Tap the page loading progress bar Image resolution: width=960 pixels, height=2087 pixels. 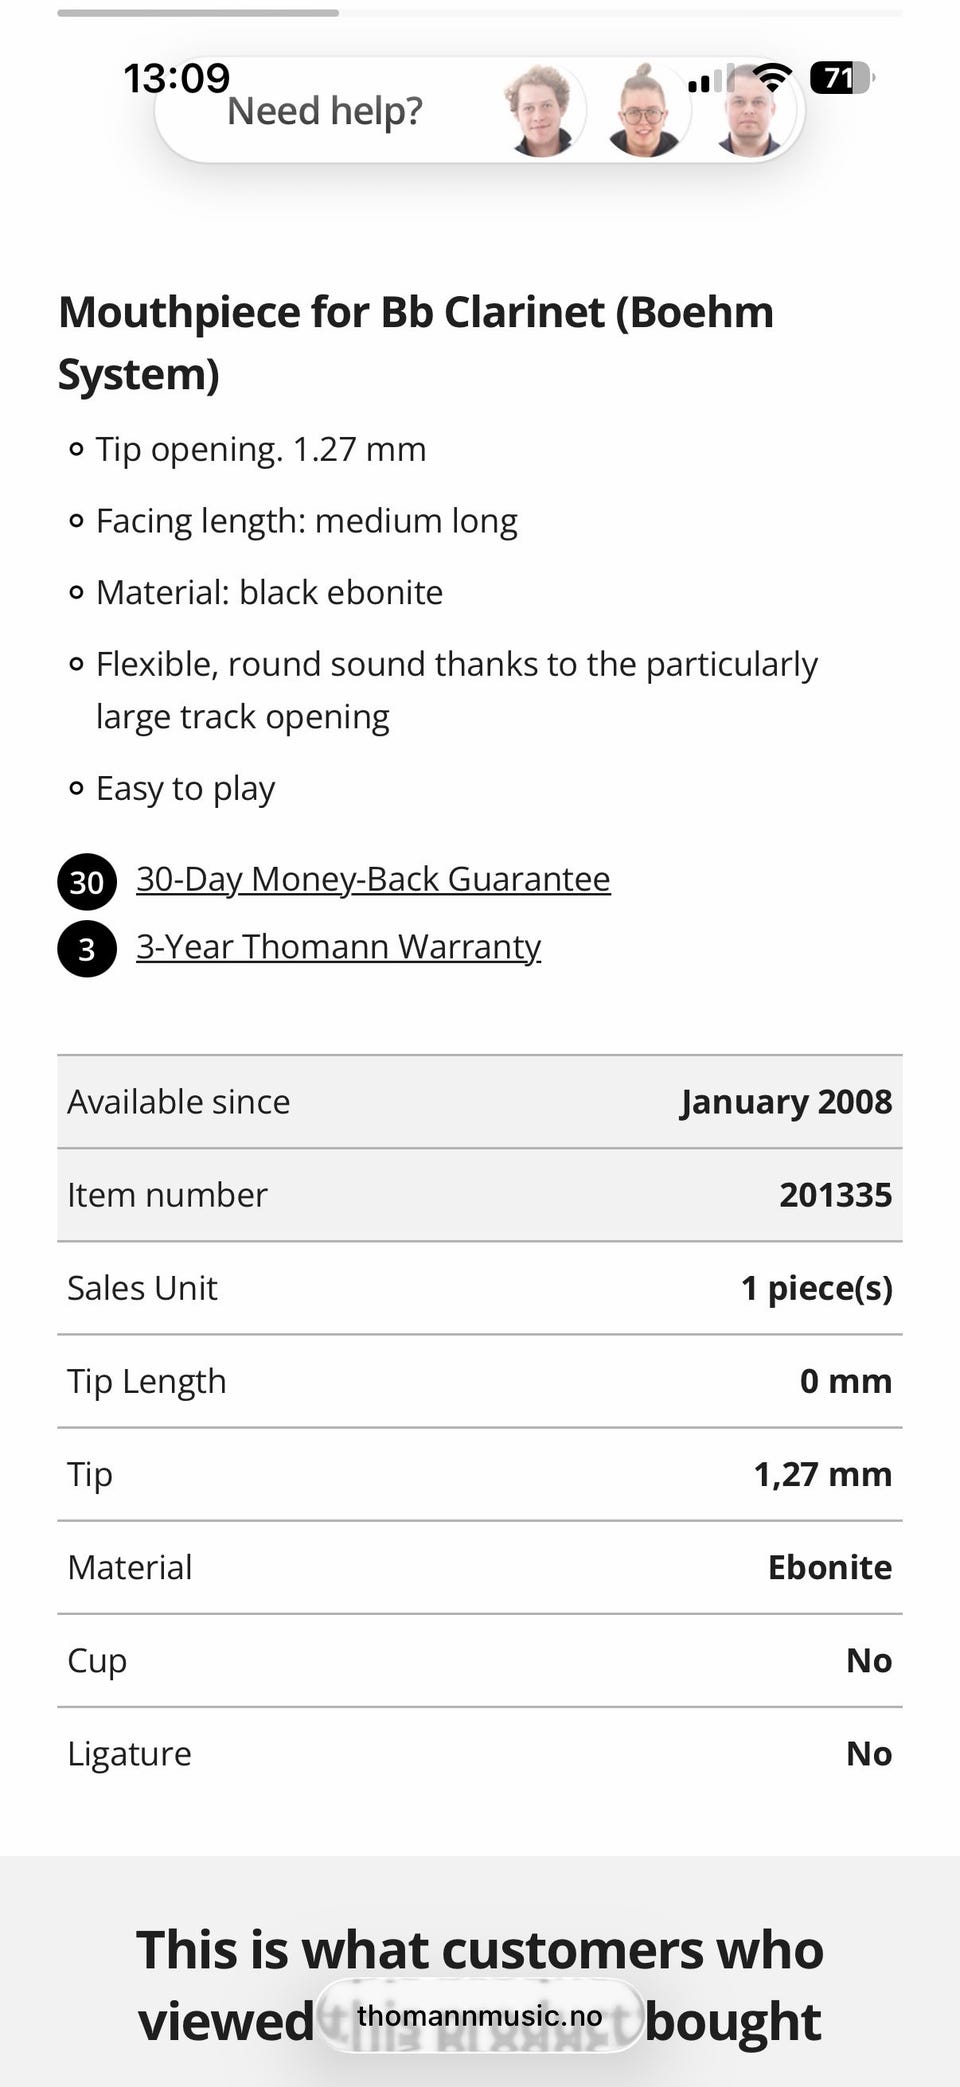click(198, 13)
